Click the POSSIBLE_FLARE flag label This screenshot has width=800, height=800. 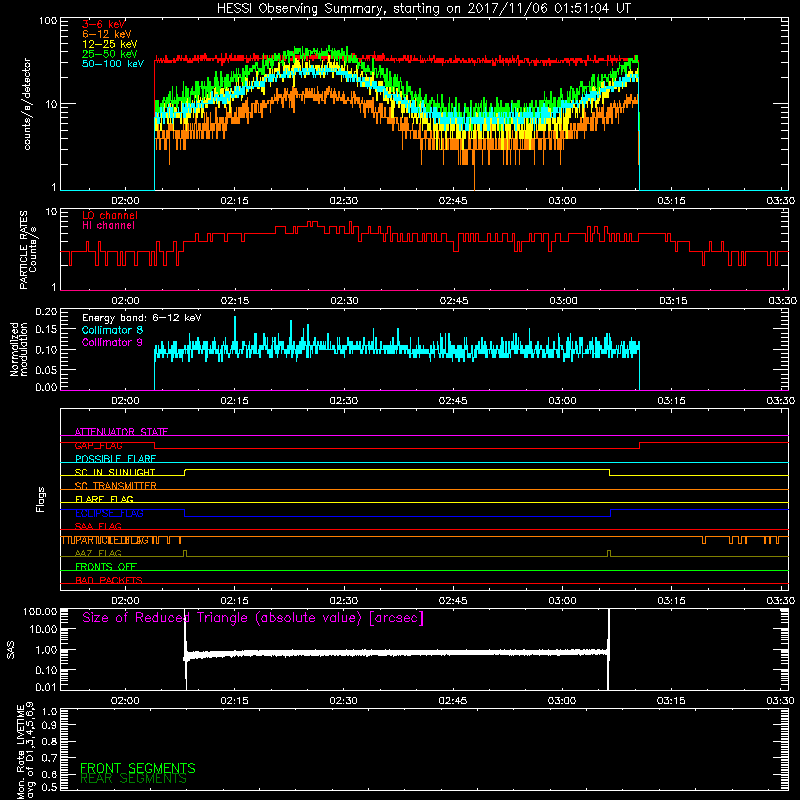[115, 459]
